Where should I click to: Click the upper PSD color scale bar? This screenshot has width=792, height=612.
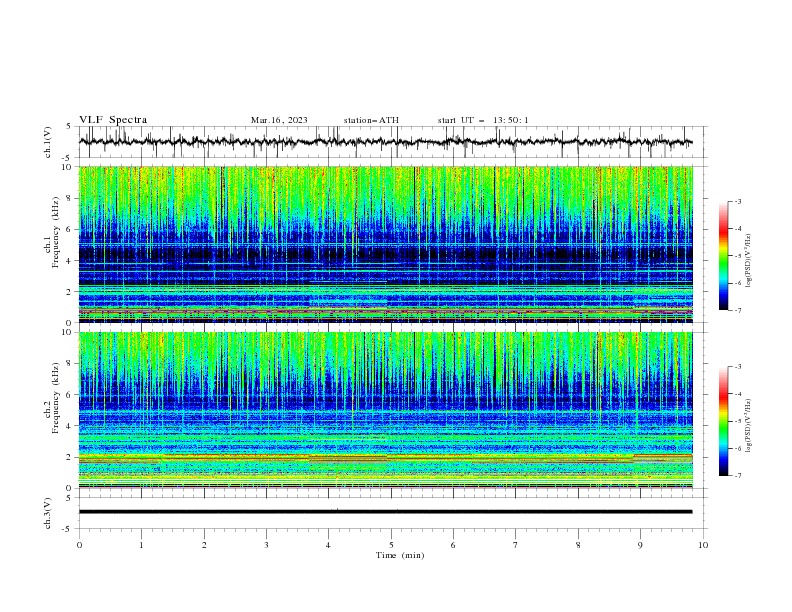724,256
